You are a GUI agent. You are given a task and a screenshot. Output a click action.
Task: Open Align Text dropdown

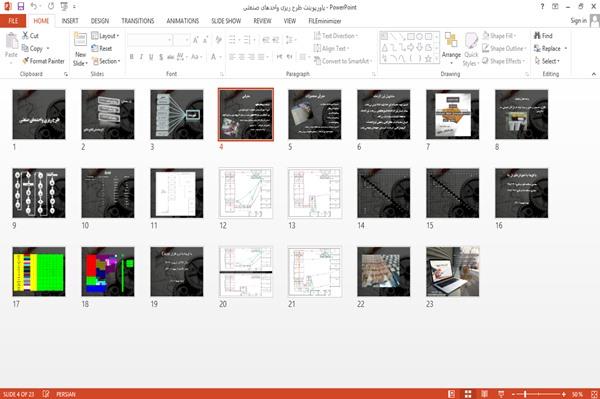coord(332,48)
